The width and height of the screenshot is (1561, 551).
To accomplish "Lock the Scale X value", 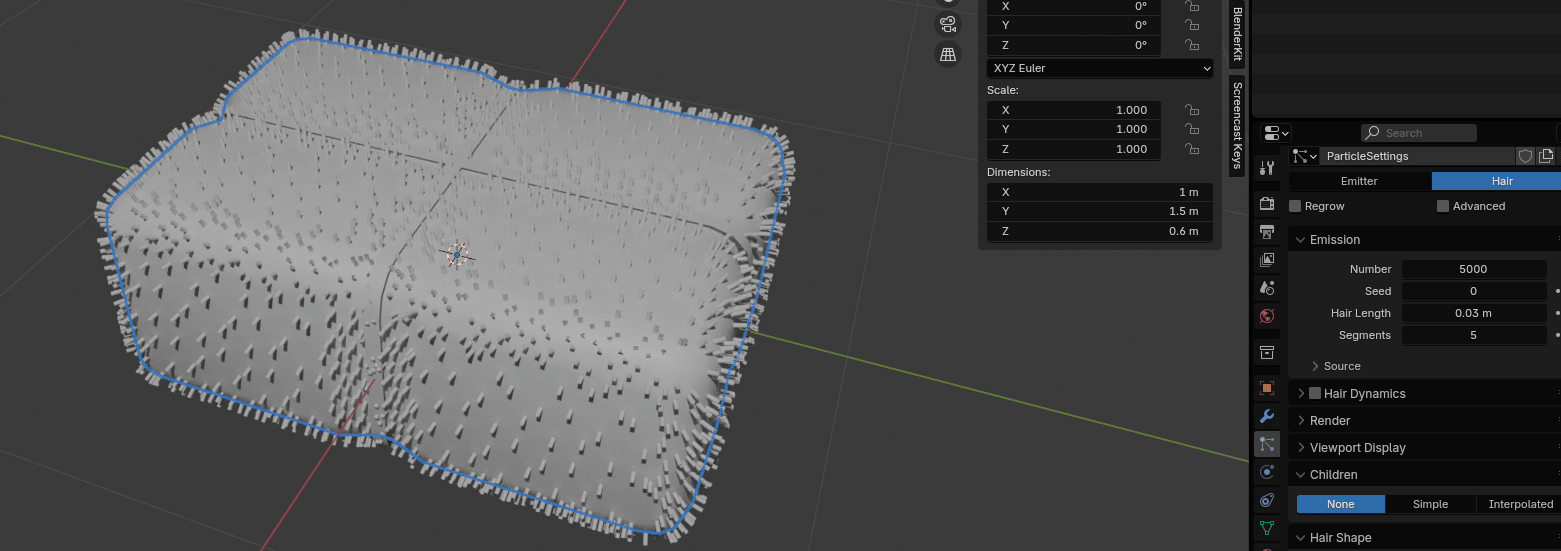I will (1191, 110).
